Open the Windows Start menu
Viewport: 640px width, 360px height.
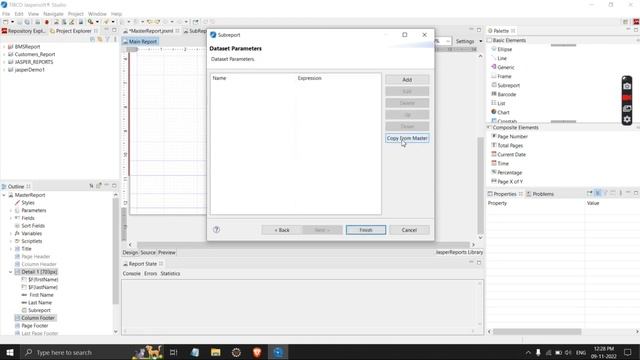[10, 352]
